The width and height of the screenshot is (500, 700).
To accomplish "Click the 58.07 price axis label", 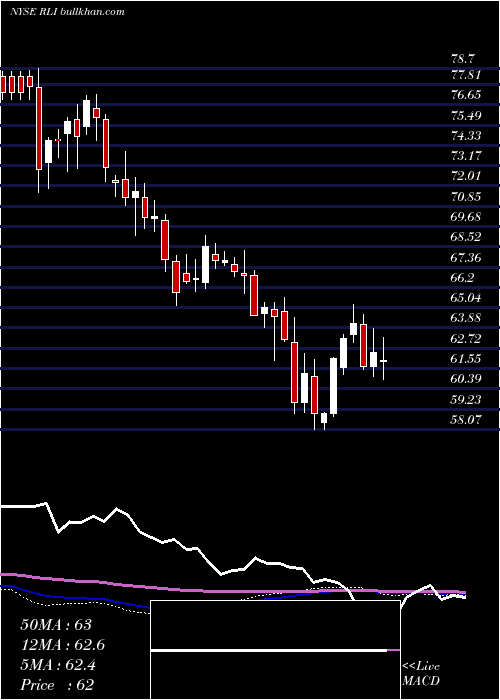I will point(466,419).
